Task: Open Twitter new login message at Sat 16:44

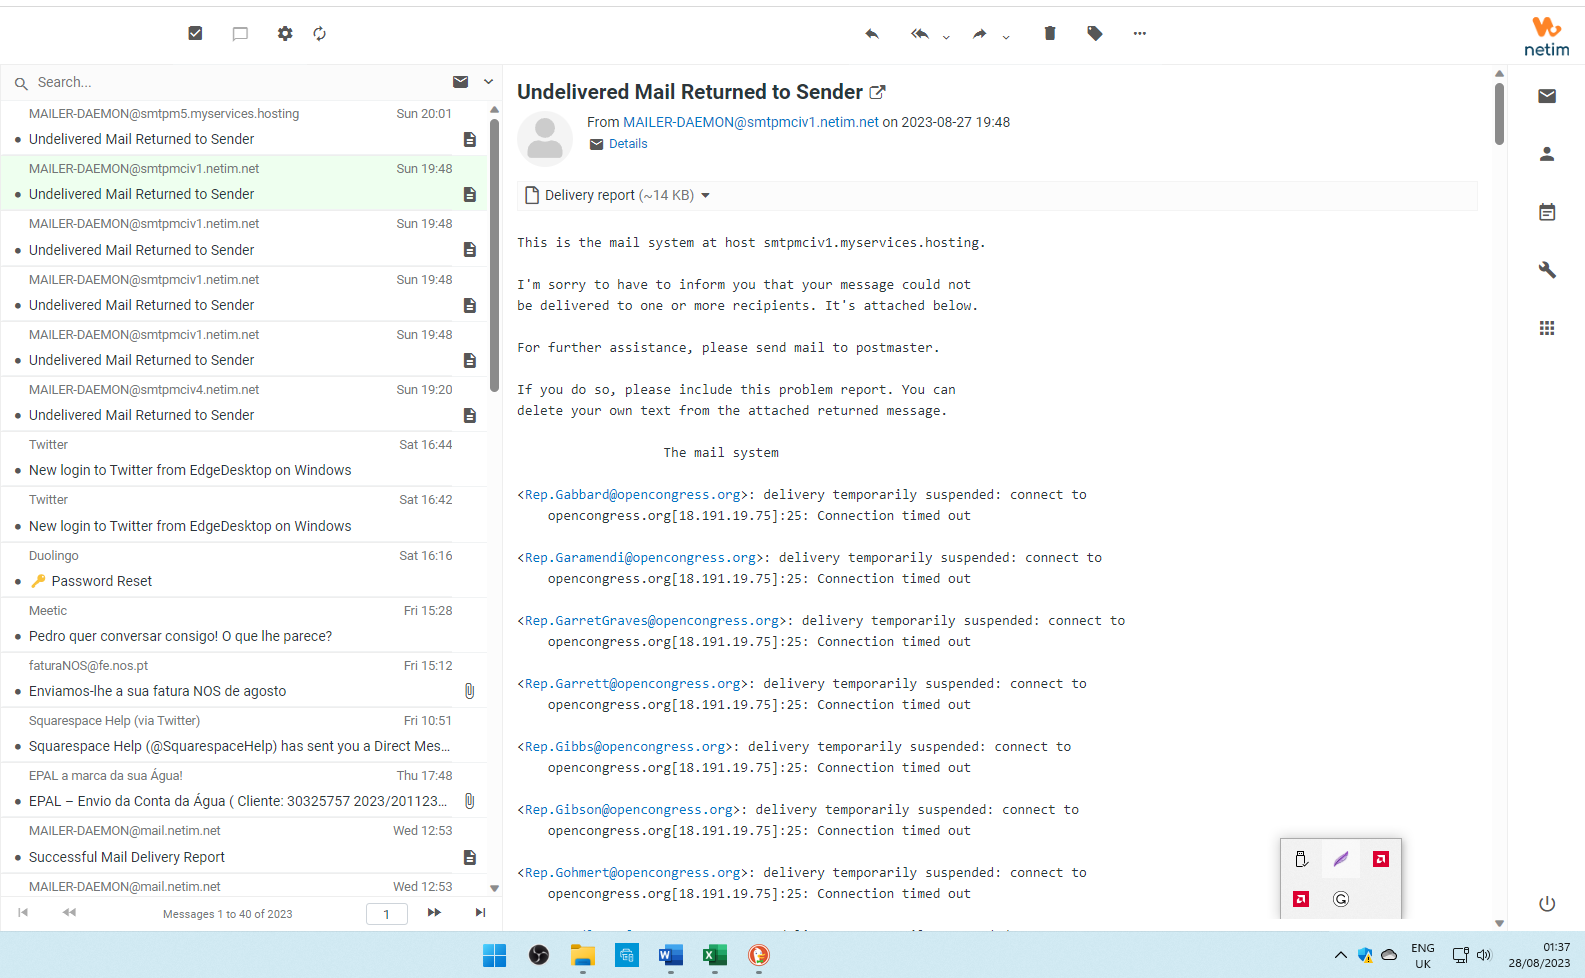Action: pos(244,458)
